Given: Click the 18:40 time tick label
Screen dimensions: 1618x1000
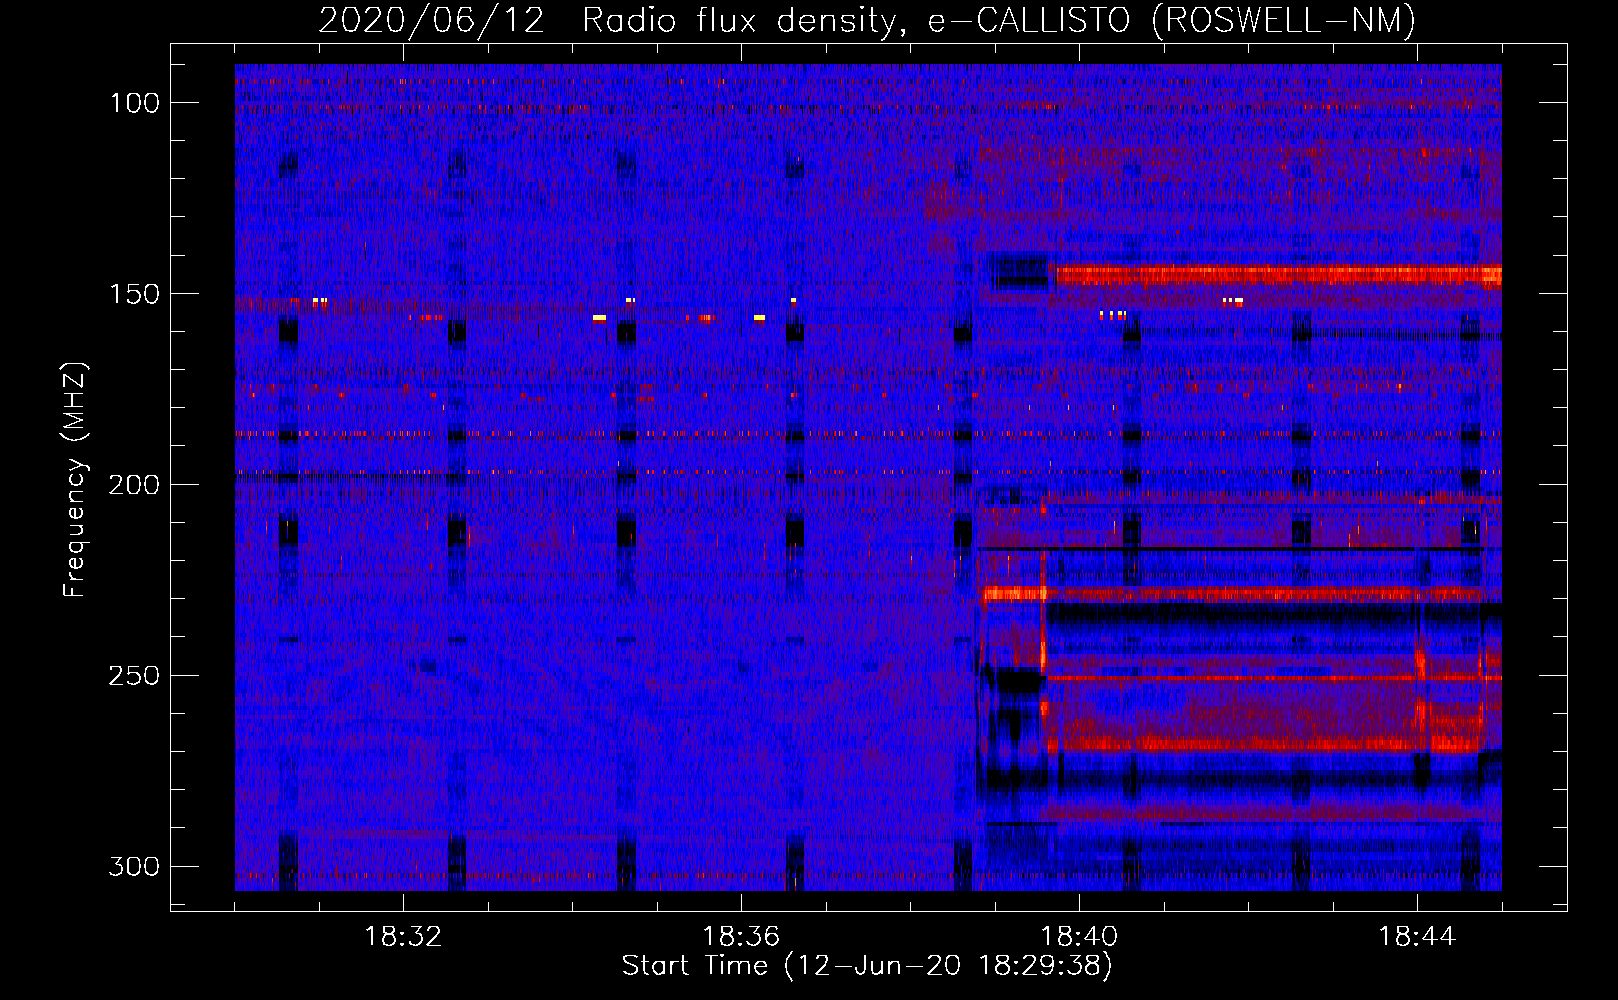Looking at the screenshot, I should (x=1079, y=937).
